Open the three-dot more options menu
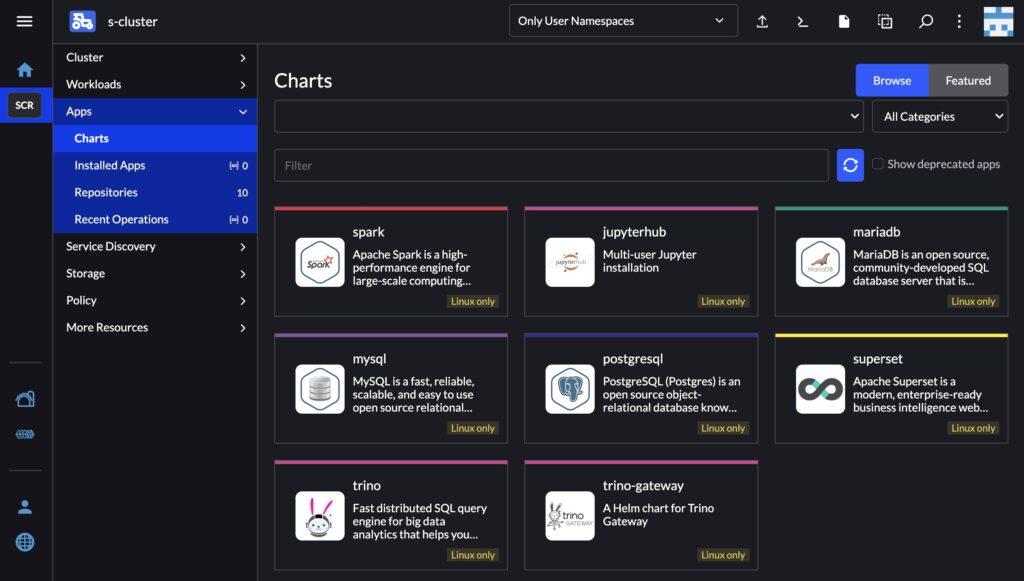The image size is (1024, 581). (959, 21)
